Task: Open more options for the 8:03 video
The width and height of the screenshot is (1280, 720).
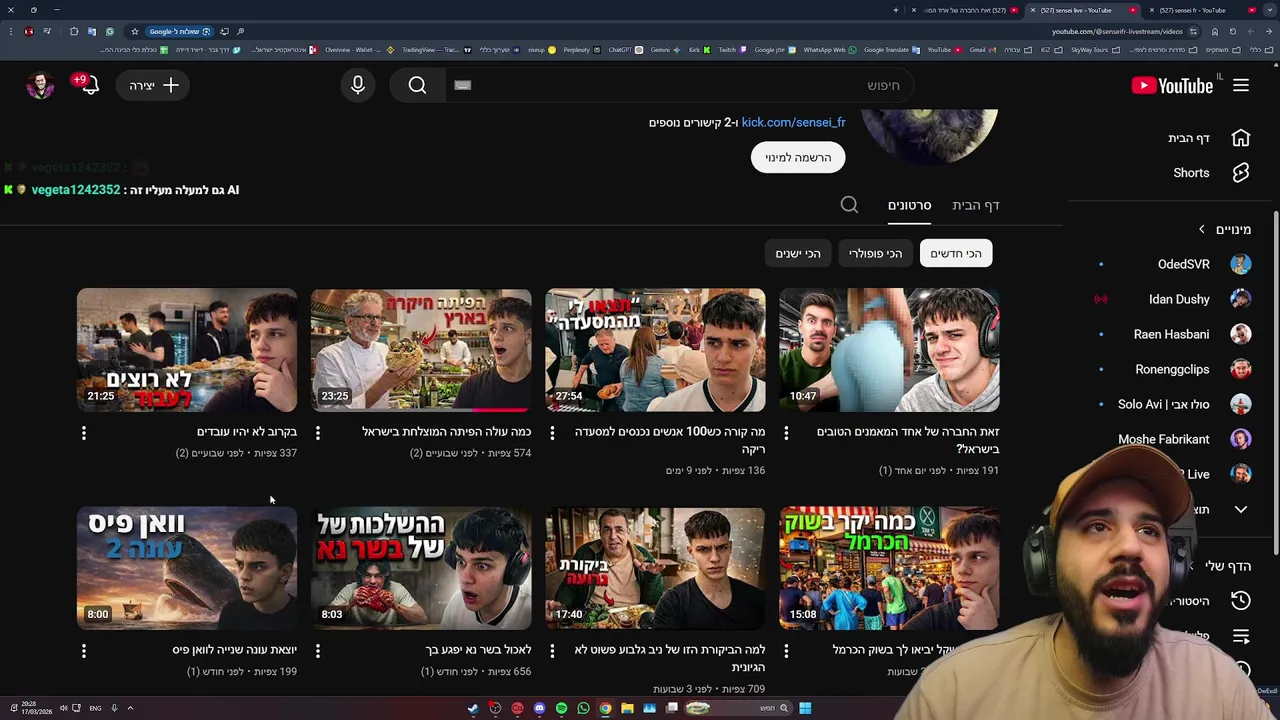Action: 318,651
